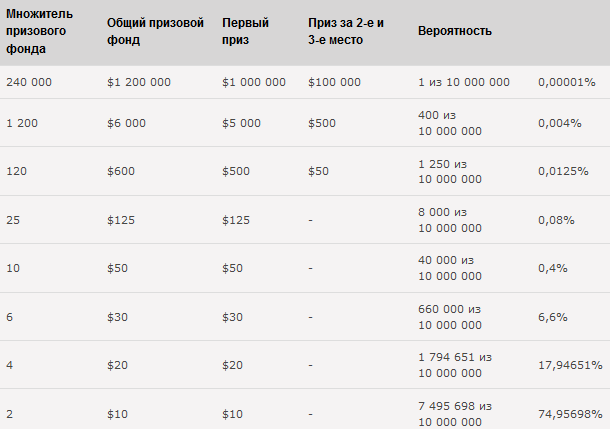Click the Множитель призового фонда column header
610x429 pixels.
(39, 31)
